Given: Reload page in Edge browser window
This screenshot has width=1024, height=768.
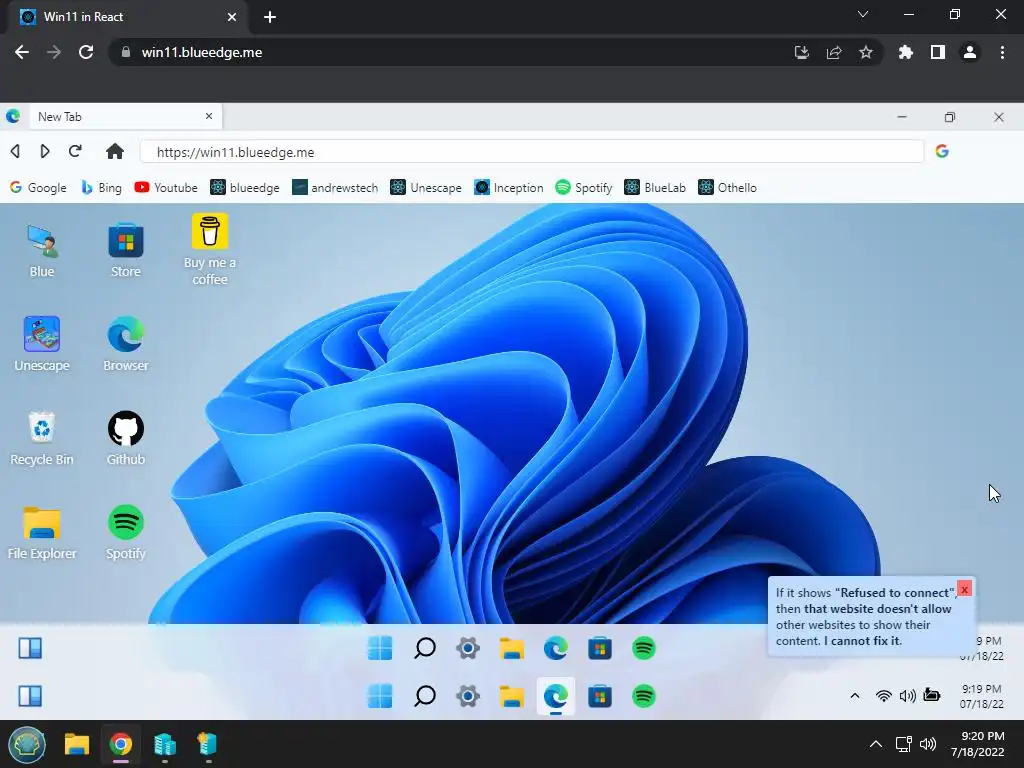Looking at the screenshot, I should pyautogui.click(x=75, y=152).
